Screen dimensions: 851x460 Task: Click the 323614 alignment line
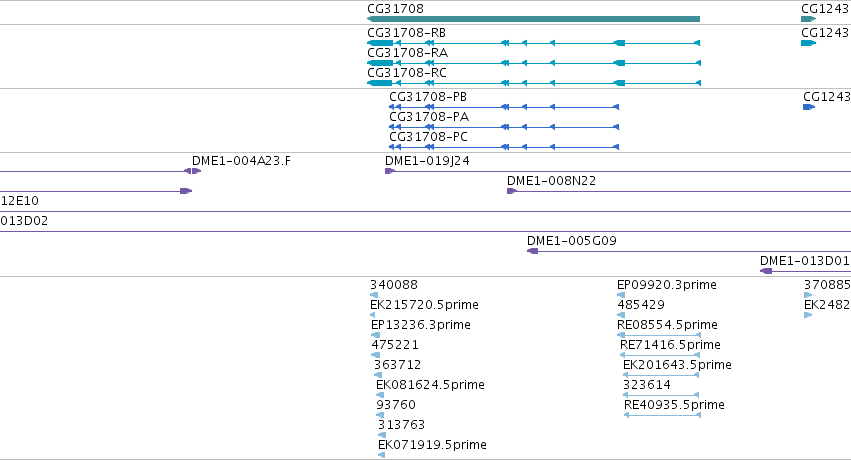(661, 395)
